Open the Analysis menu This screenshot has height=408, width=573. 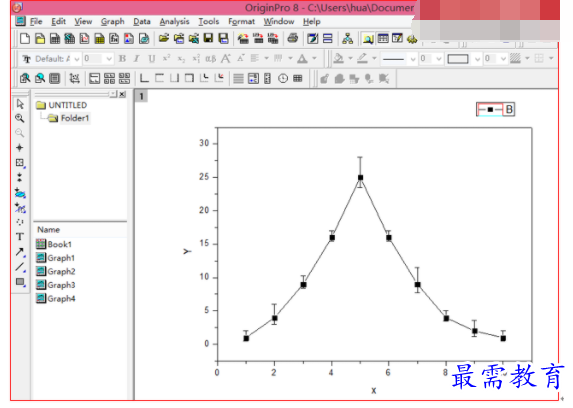pyautogui.click(x=174, y=22)
